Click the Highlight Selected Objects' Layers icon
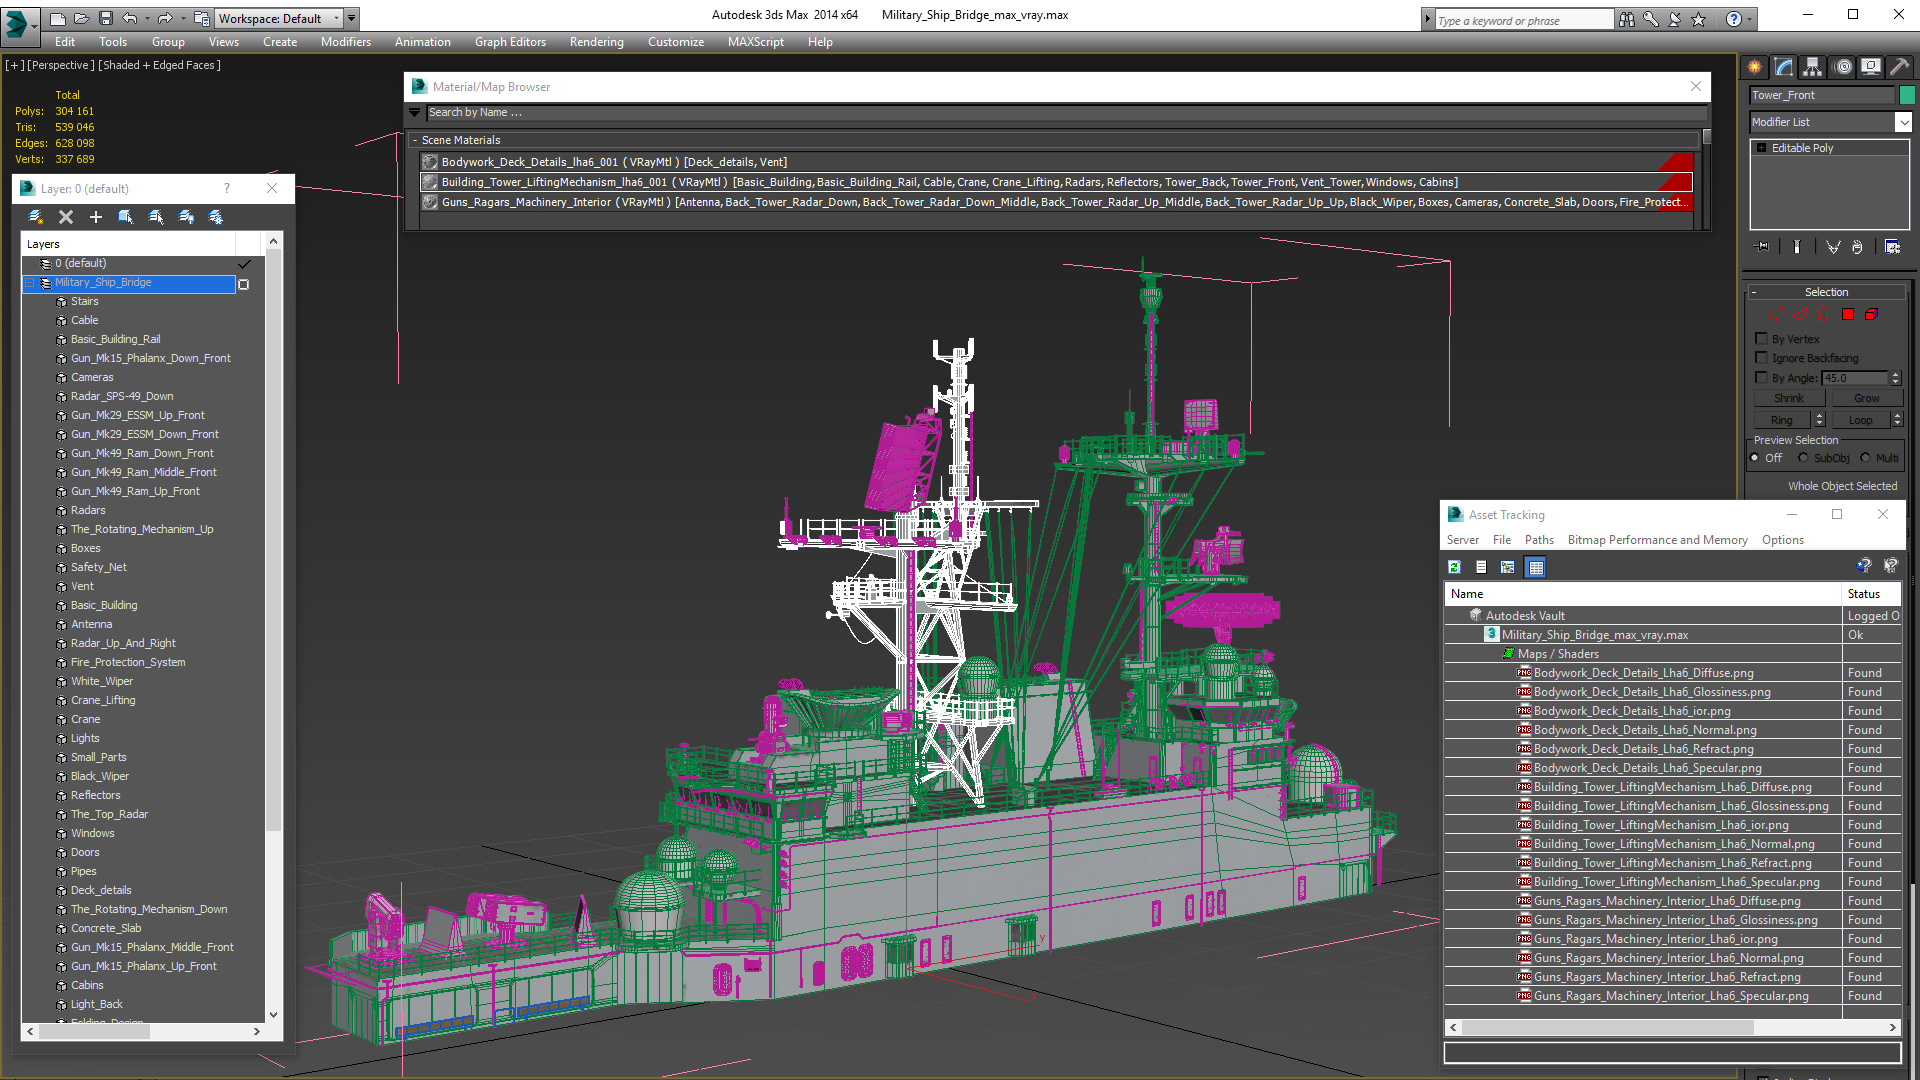 [x=156, y=217]
